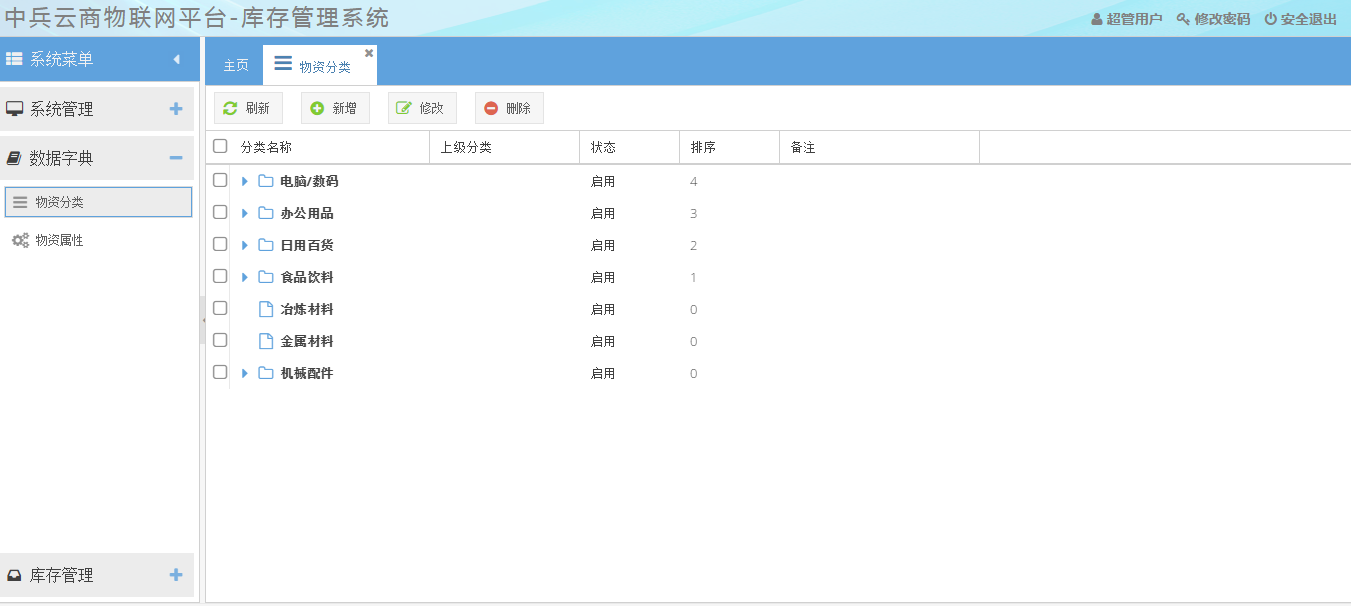Viewport: 1351px width, 606px height.
Task: Open 物资分类 in the sidebar menu
Action: 98,202
